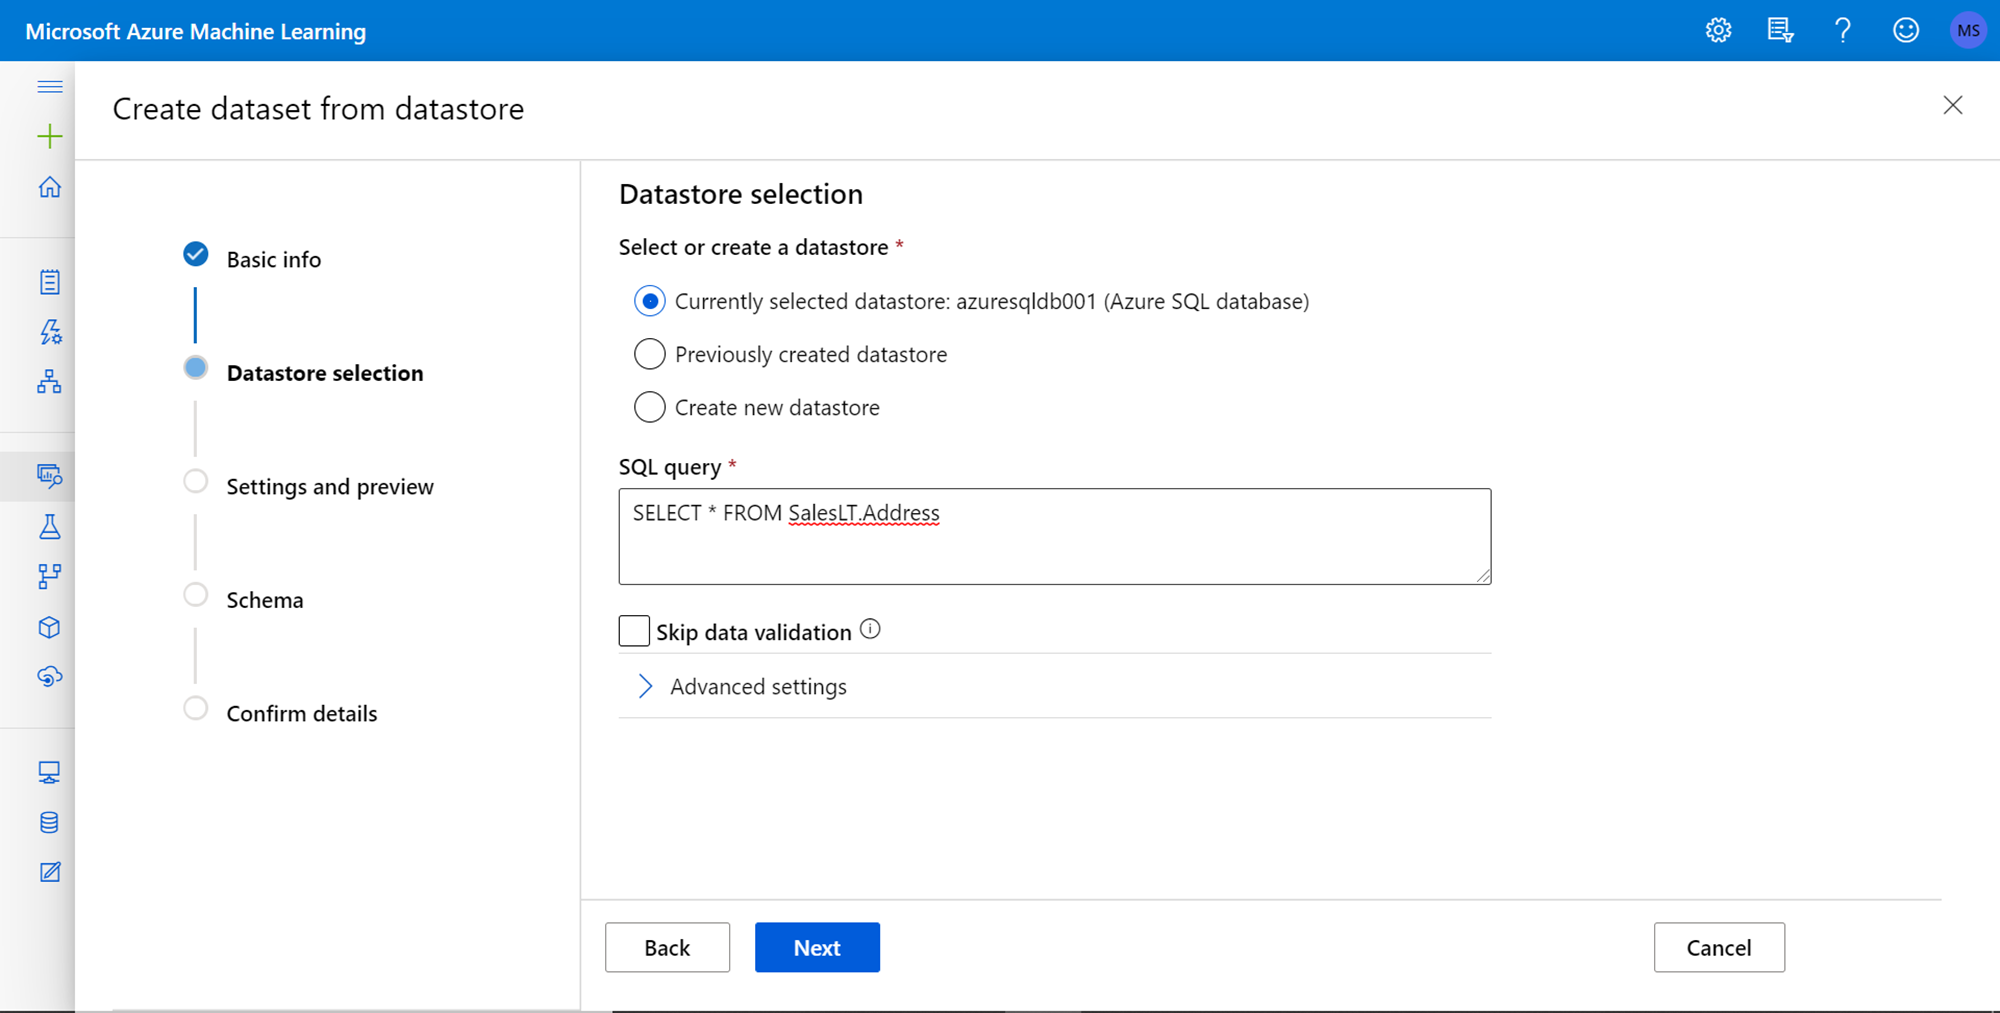
Task: Toggle the hamburger navigation menu
Action: point(49,87)
